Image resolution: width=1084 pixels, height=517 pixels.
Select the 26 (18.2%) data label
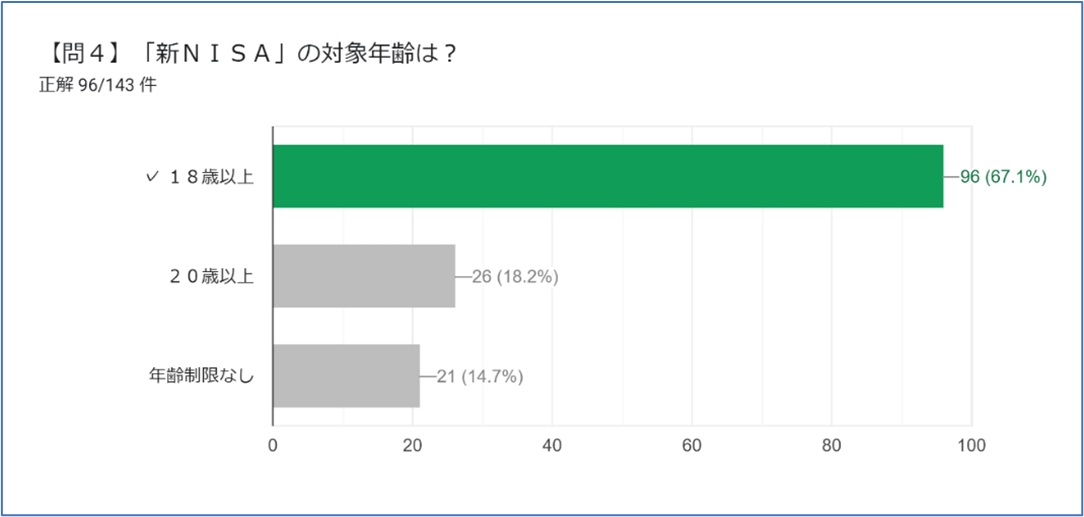click(514, 277)
